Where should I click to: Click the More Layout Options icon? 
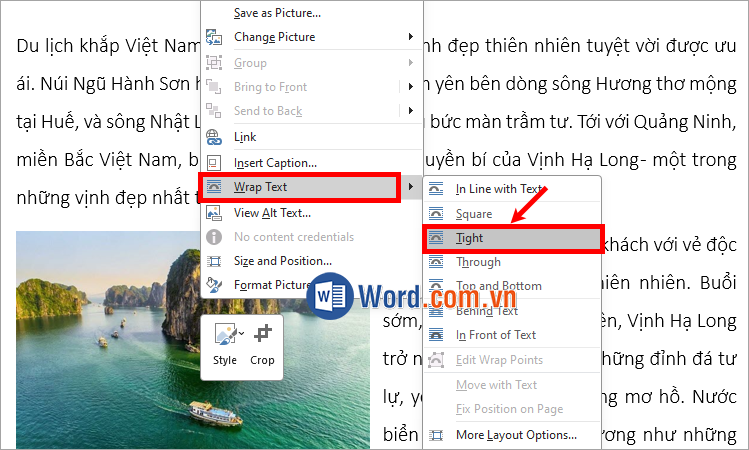coord(436,435)
